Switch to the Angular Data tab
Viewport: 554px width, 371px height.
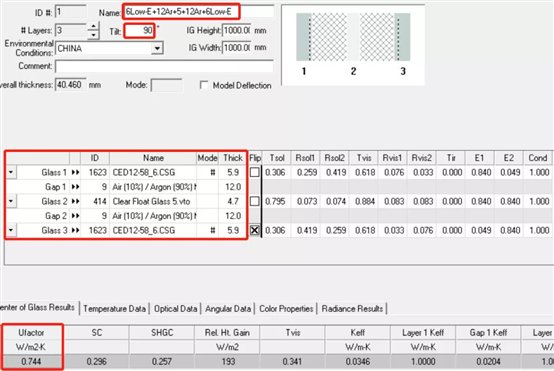coord(228,309)
